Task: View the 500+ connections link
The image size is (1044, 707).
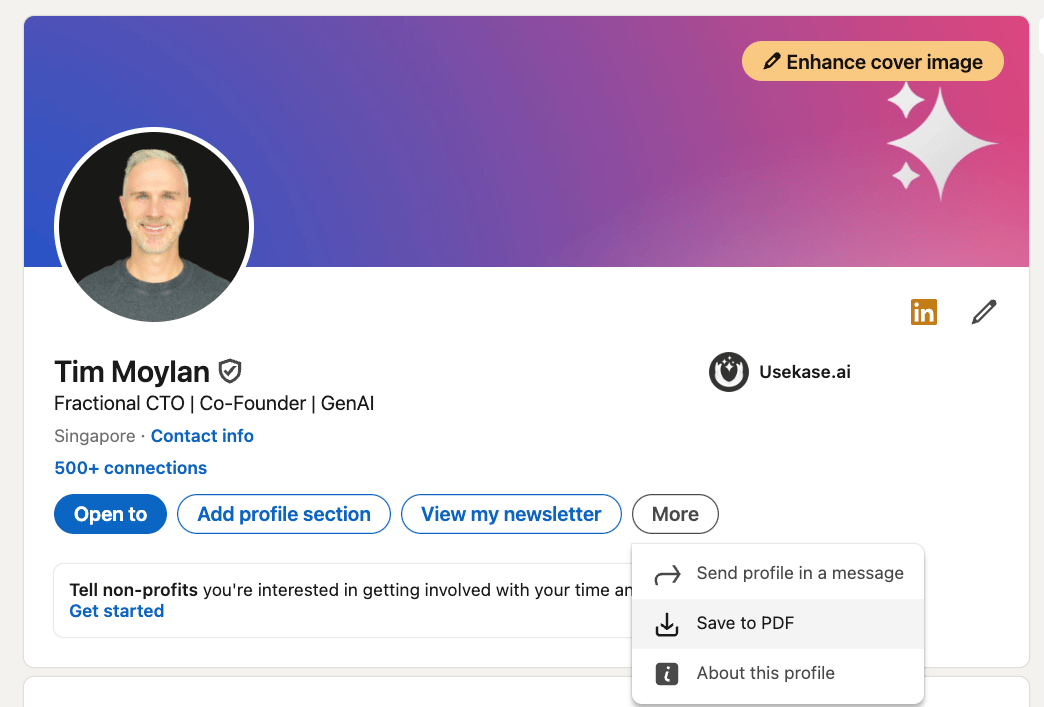Action: click(131, 468)
